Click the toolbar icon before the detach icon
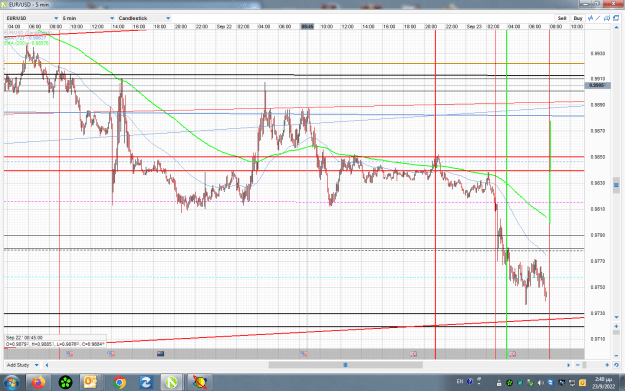 pyautogui.click(x=607, y=18)
